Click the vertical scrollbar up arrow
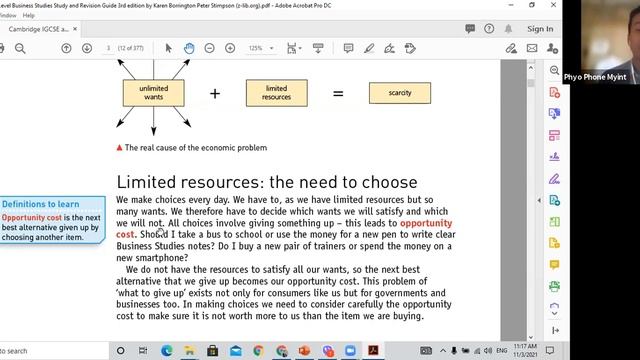This screenshot has height=360, width=640. click(x=531, y=68)
